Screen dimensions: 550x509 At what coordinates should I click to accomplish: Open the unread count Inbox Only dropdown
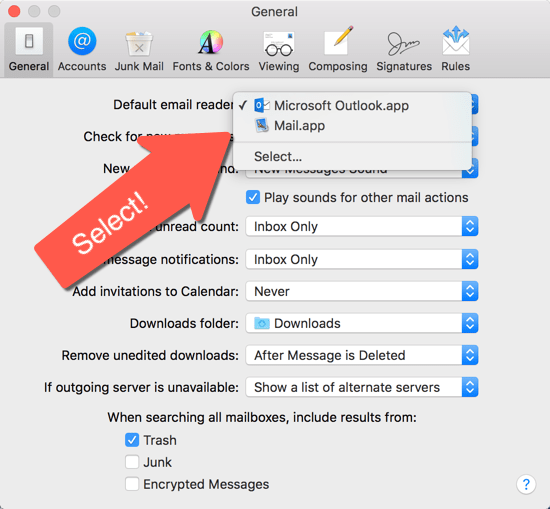click(x=362, y=226)
